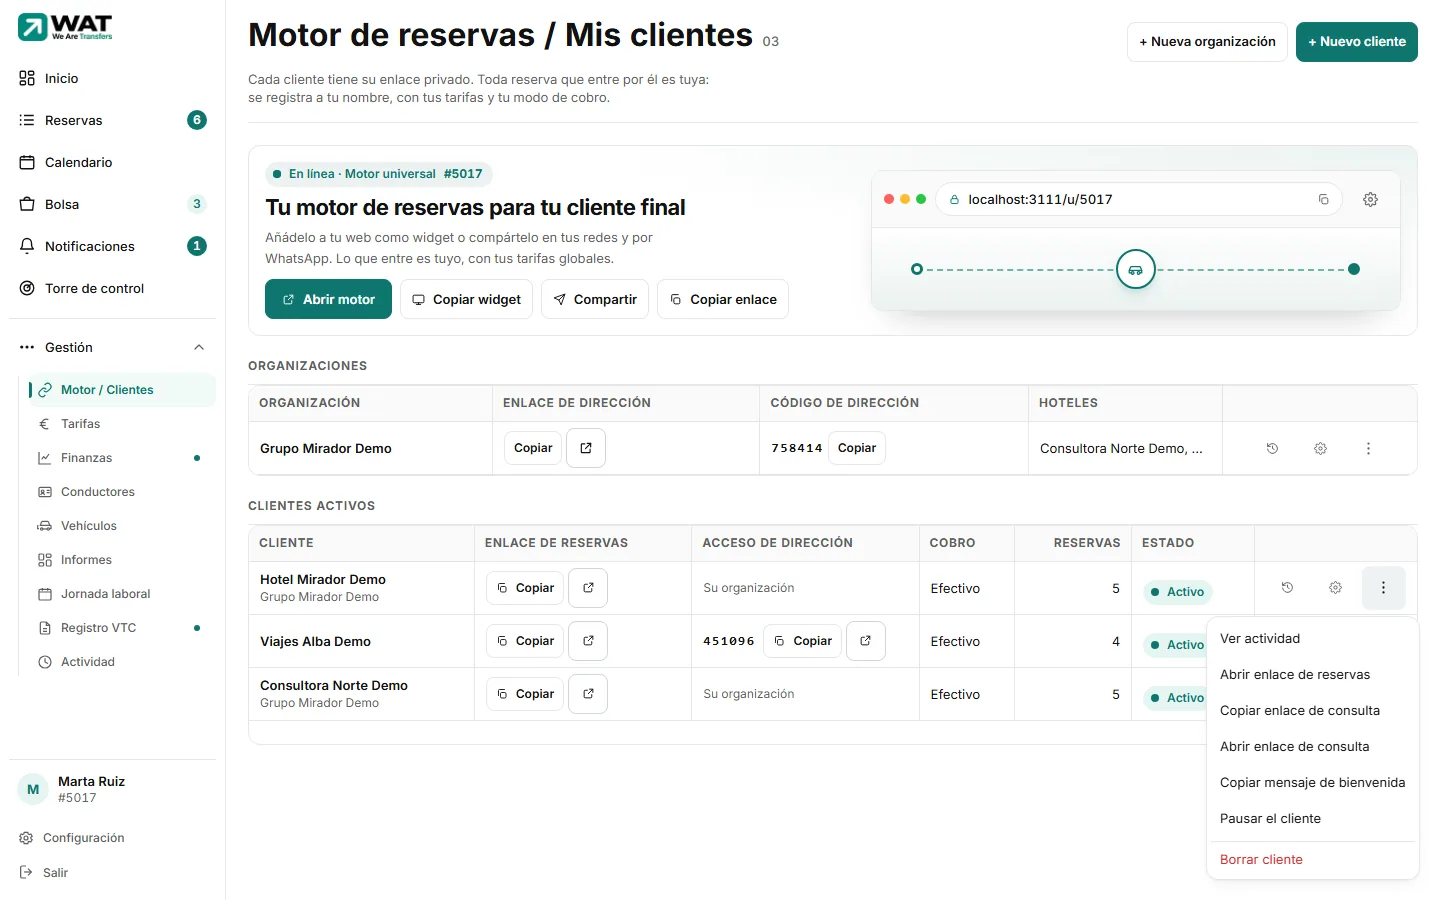Open Informes submenu item
The height and width of the screenshot is (900, 1440).
click(x=122, y=560)
